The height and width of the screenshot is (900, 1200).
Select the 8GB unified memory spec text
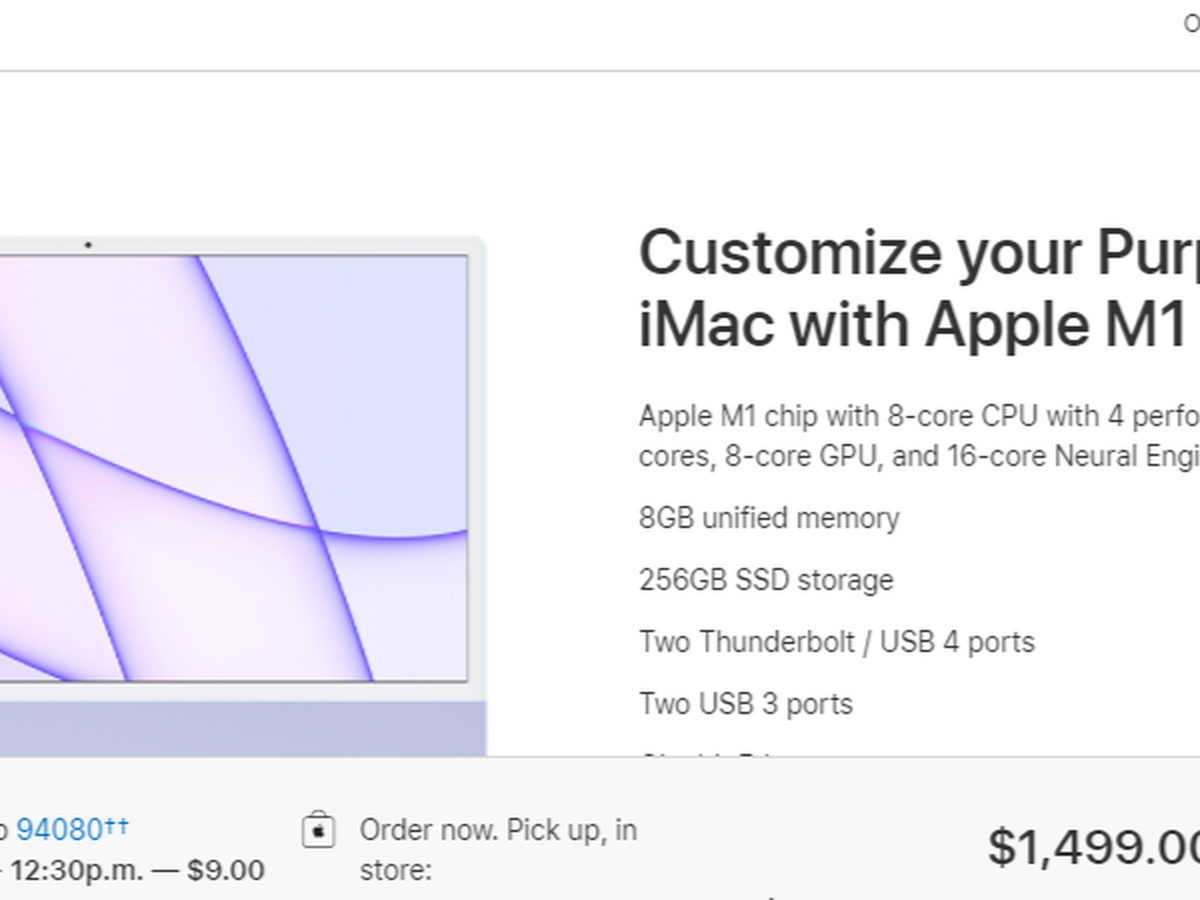click(x=769, y=518)
